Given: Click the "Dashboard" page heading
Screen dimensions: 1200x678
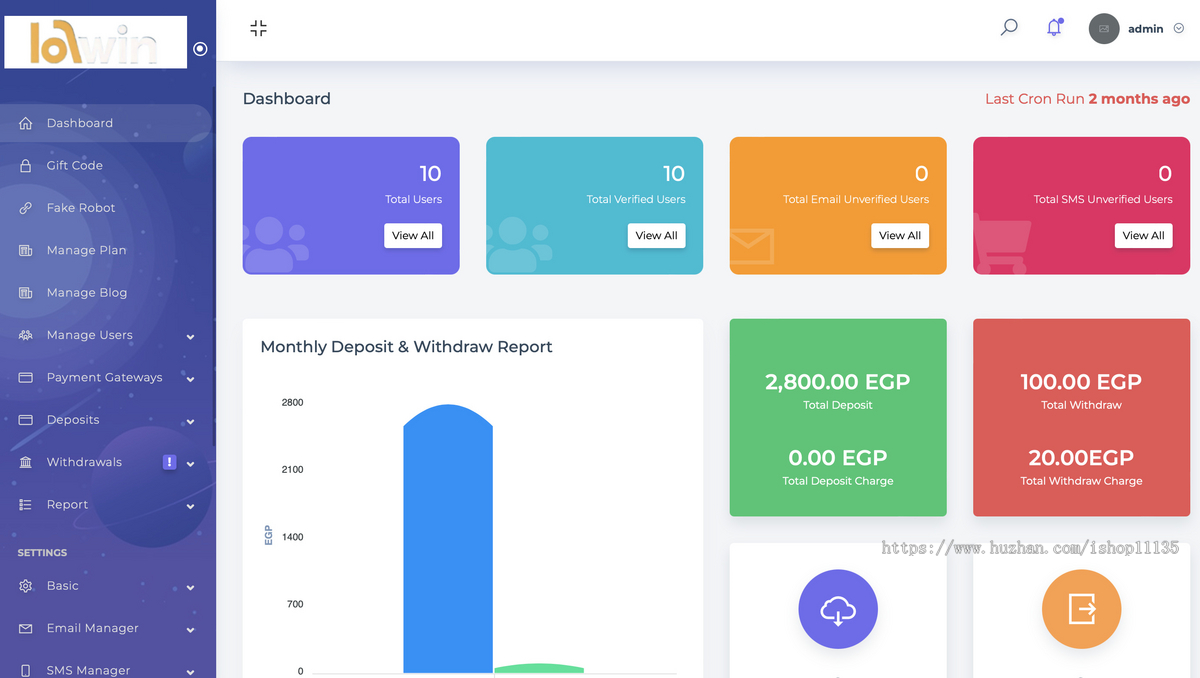Looking at the screenshot, I should click(287, 99).
